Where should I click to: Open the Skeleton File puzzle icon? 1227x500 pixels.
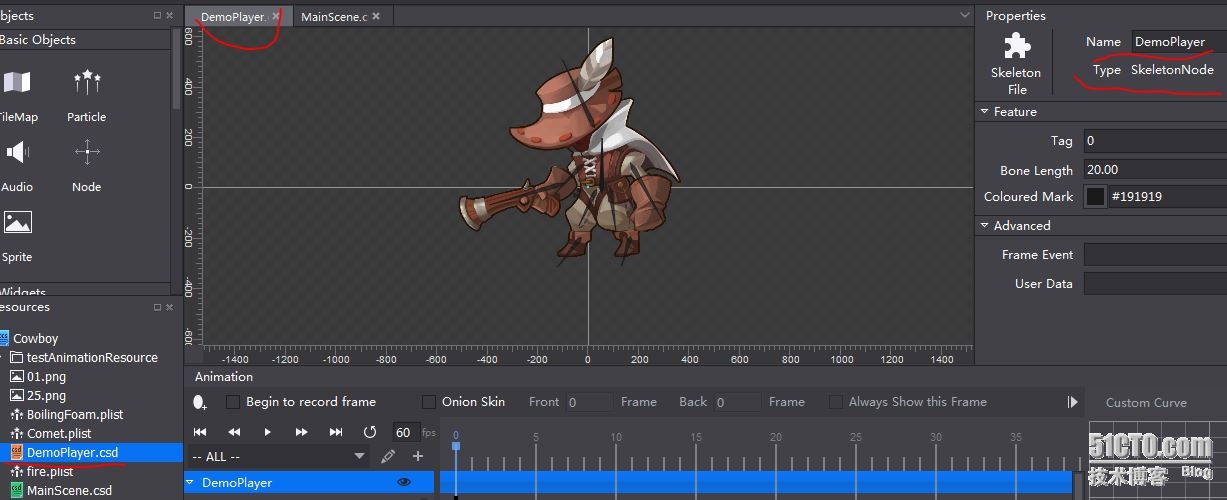pos(1017,46)
